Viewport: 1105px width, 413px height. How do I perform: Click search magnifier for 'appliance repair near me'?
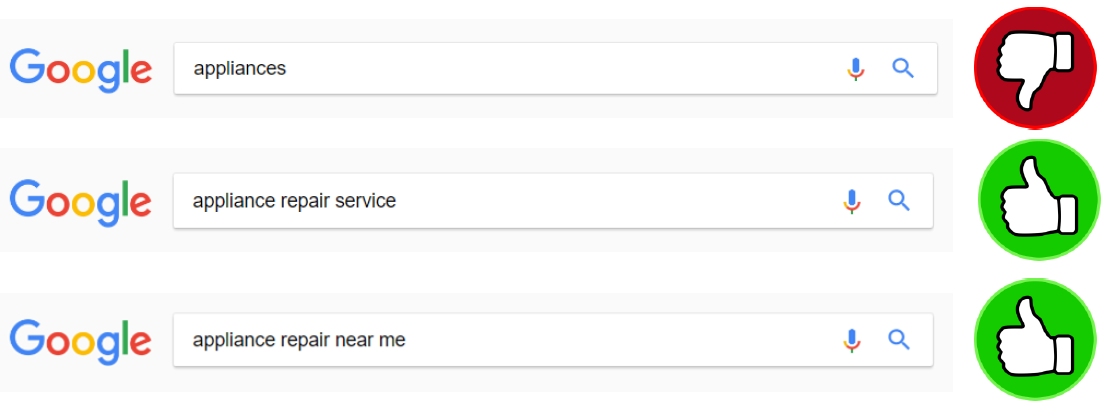click(x=899, y=340)
